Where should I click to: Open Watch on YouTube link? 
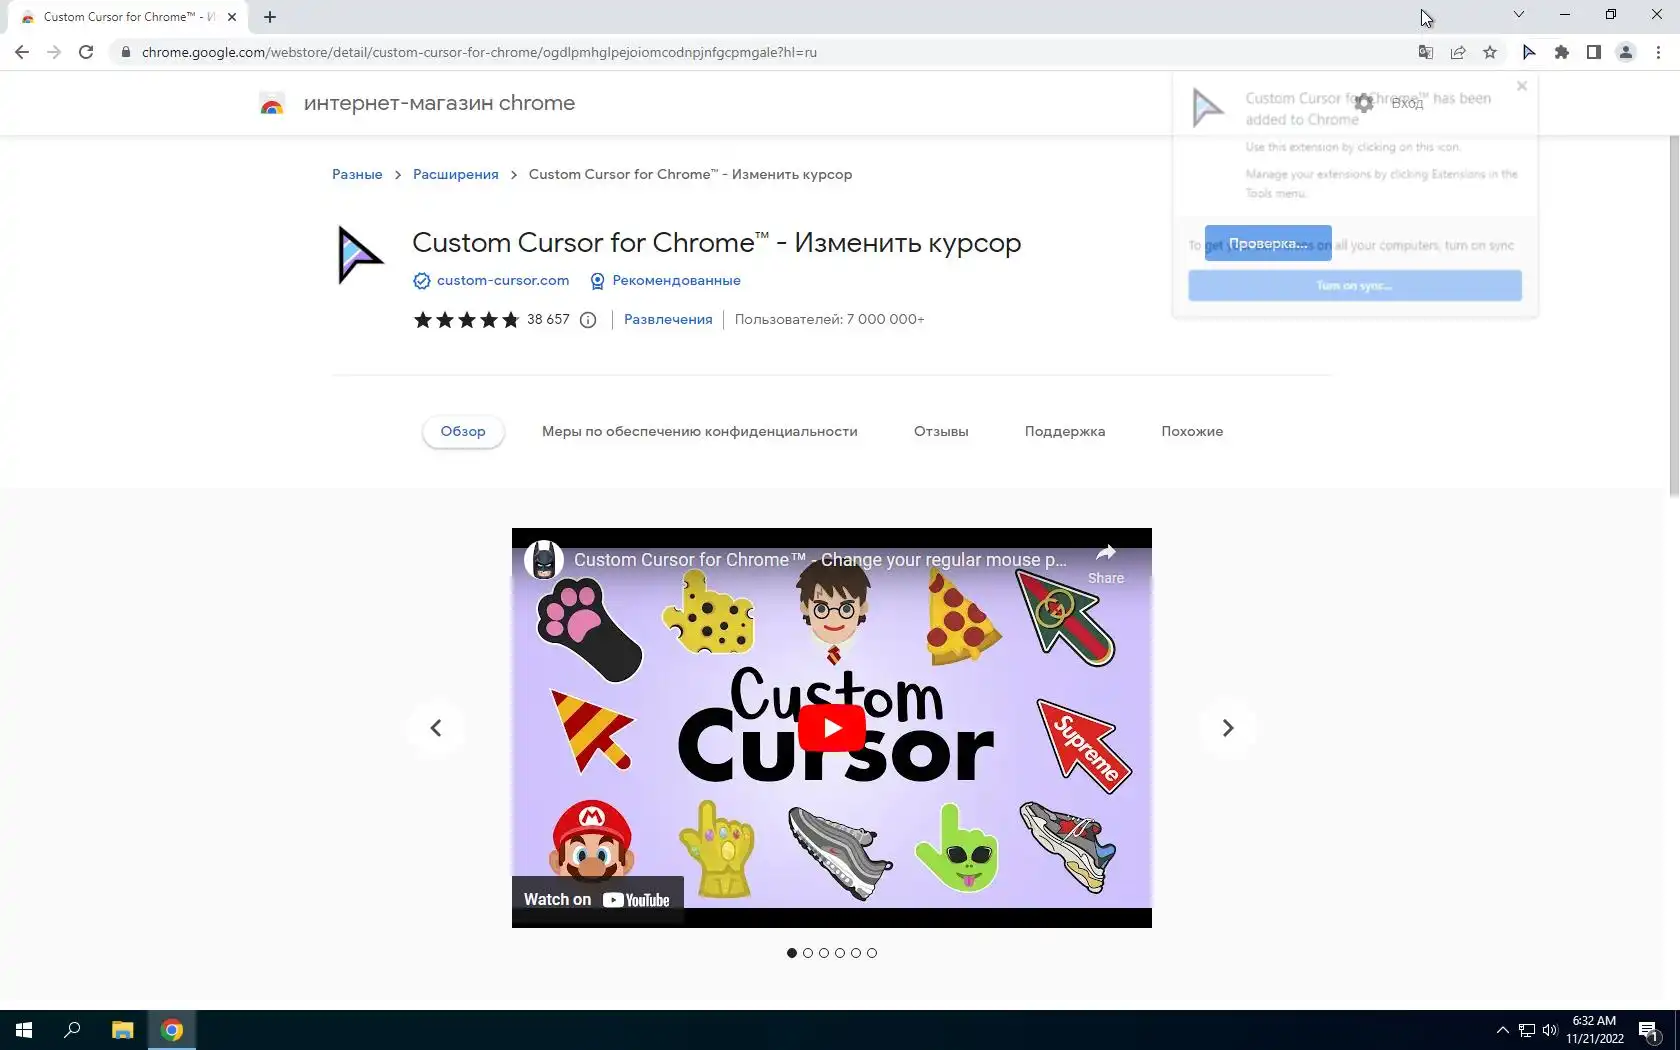(x=597, y=900)
